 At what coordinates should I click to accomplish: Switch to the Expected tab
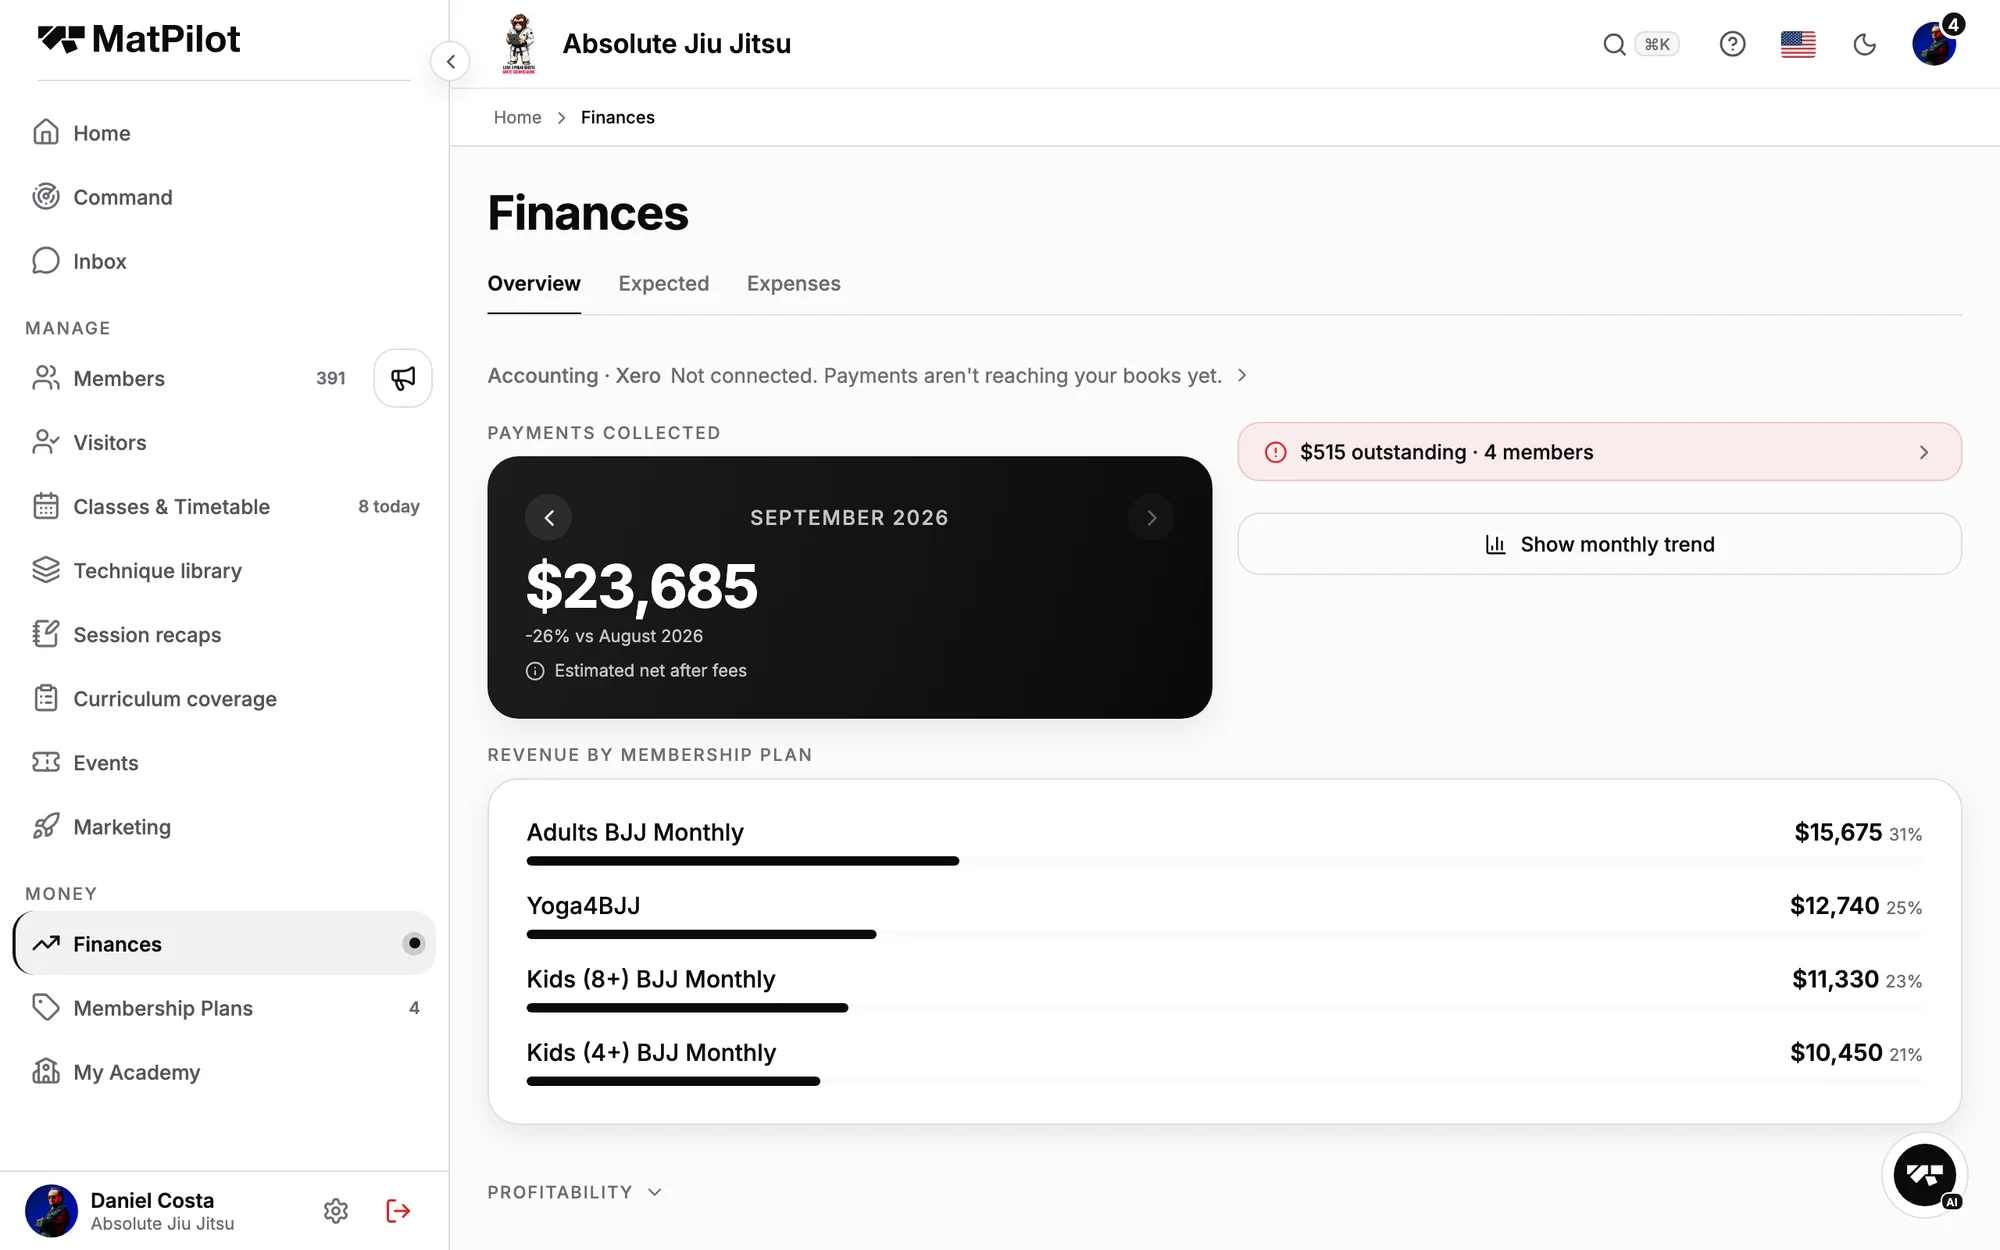[x=664, y=284]
